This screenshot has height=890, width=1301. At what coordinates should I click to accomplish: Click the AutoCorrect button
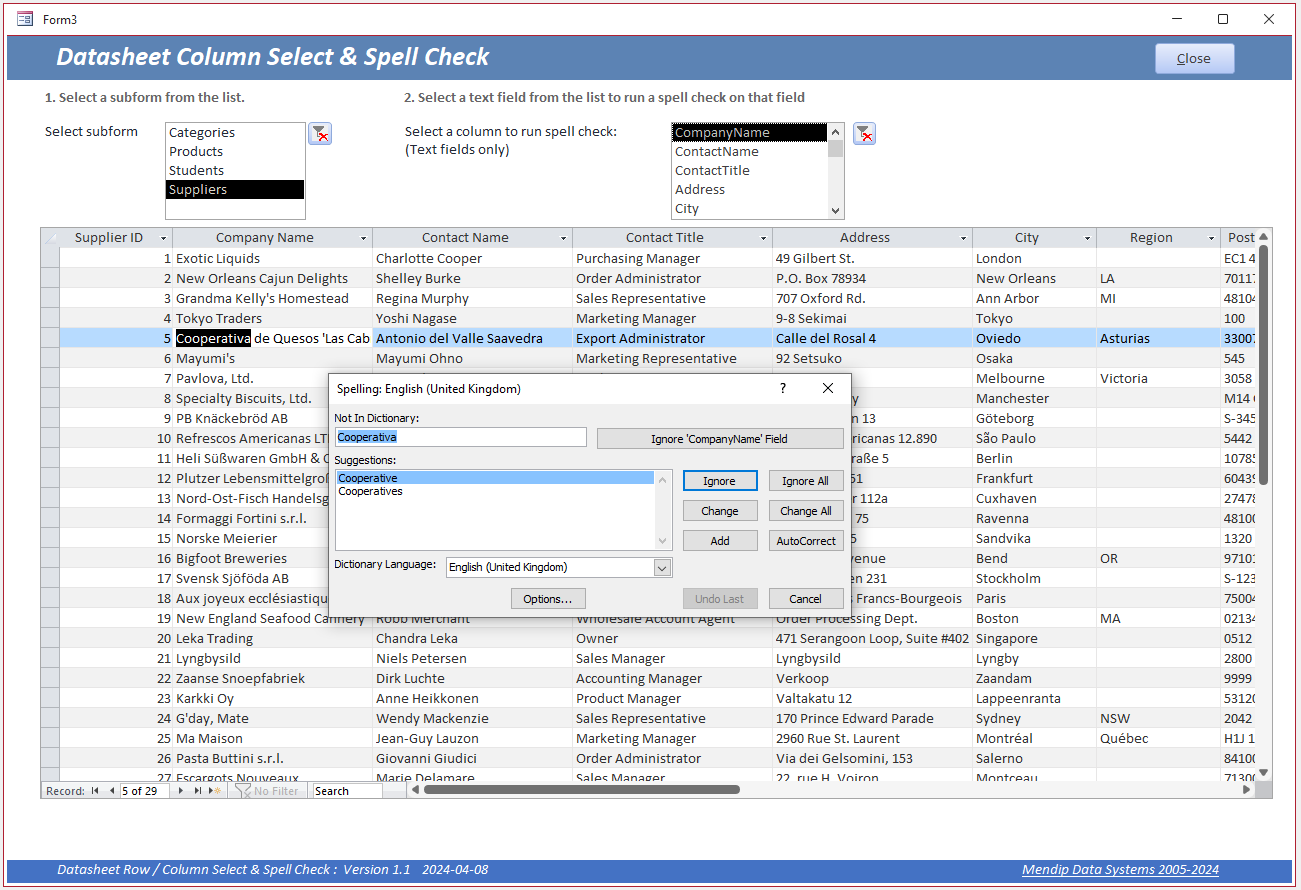806,541
